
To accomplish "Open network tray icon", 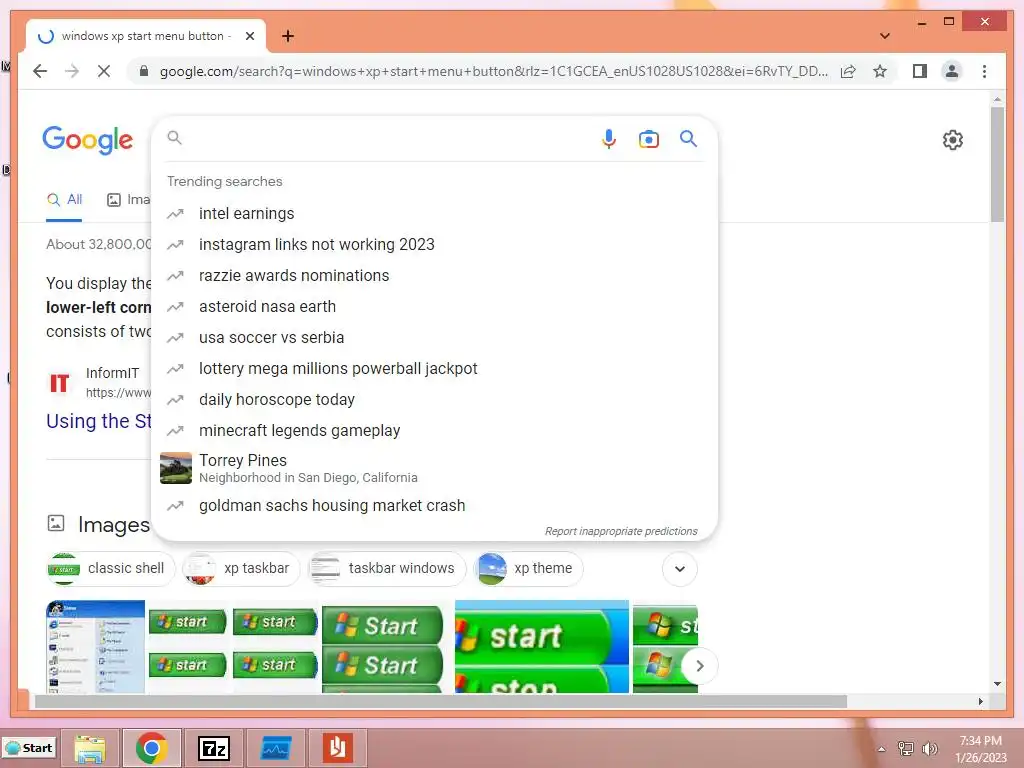I will 905,748.
